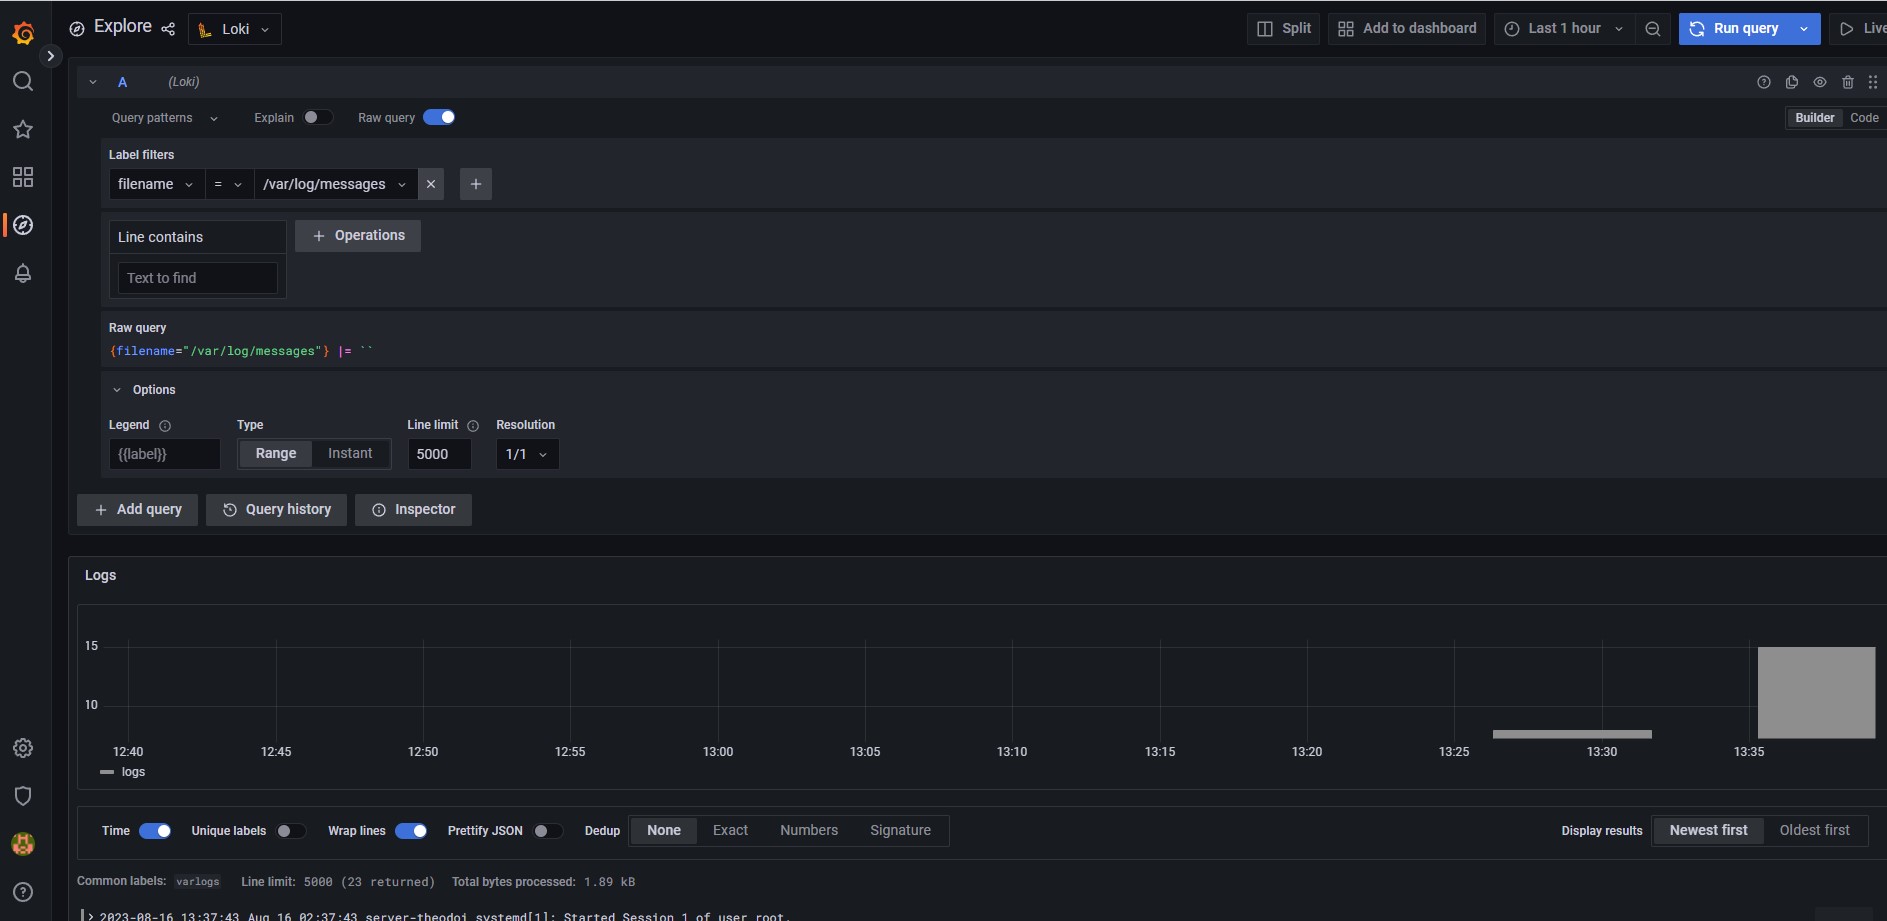This screenshot has height=921, width=1887.
Task: Hide query A results via the eye icon
Action: pos(1820,82)
